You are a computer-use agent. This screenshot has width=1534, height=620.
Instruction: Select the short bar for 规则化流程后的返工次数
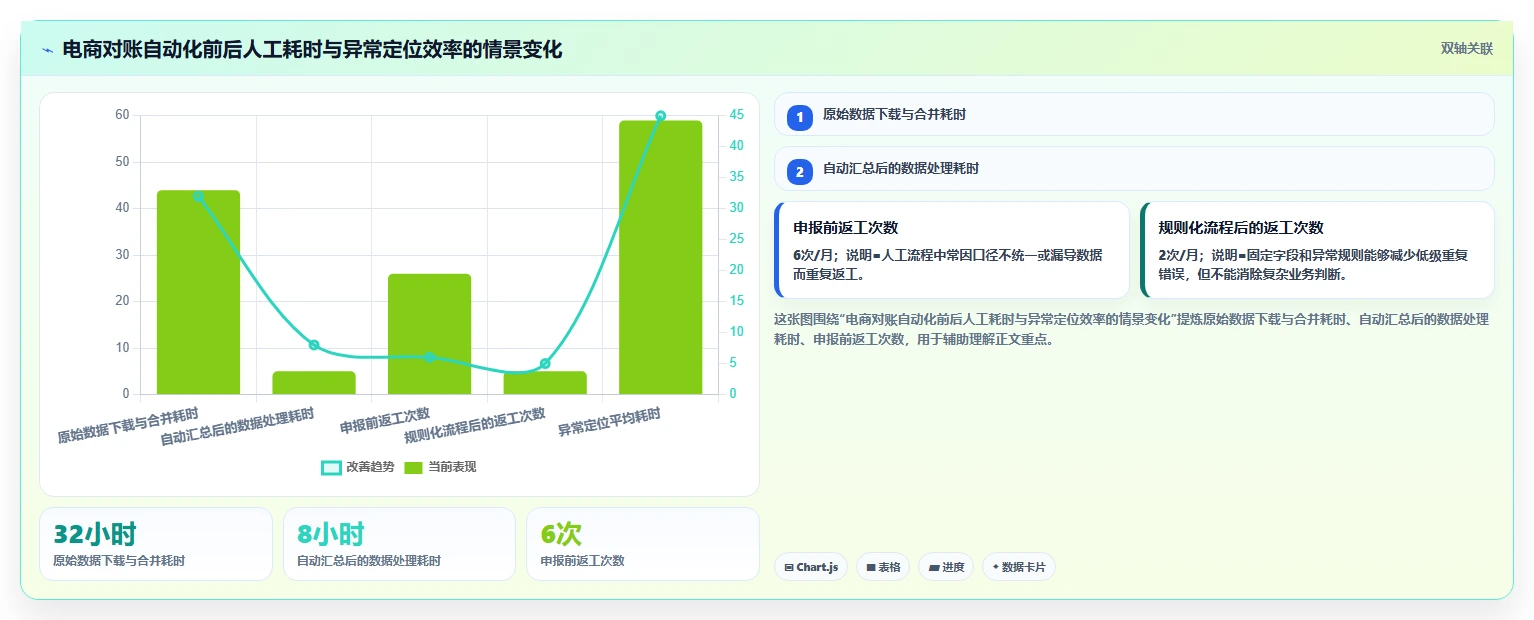click(545, 383)
